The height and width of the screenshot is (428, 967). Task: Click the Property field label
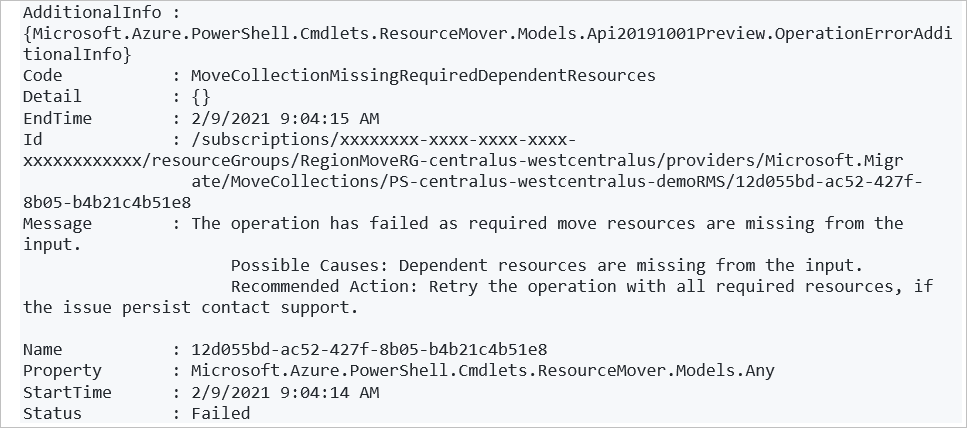[x=62, y=371]
